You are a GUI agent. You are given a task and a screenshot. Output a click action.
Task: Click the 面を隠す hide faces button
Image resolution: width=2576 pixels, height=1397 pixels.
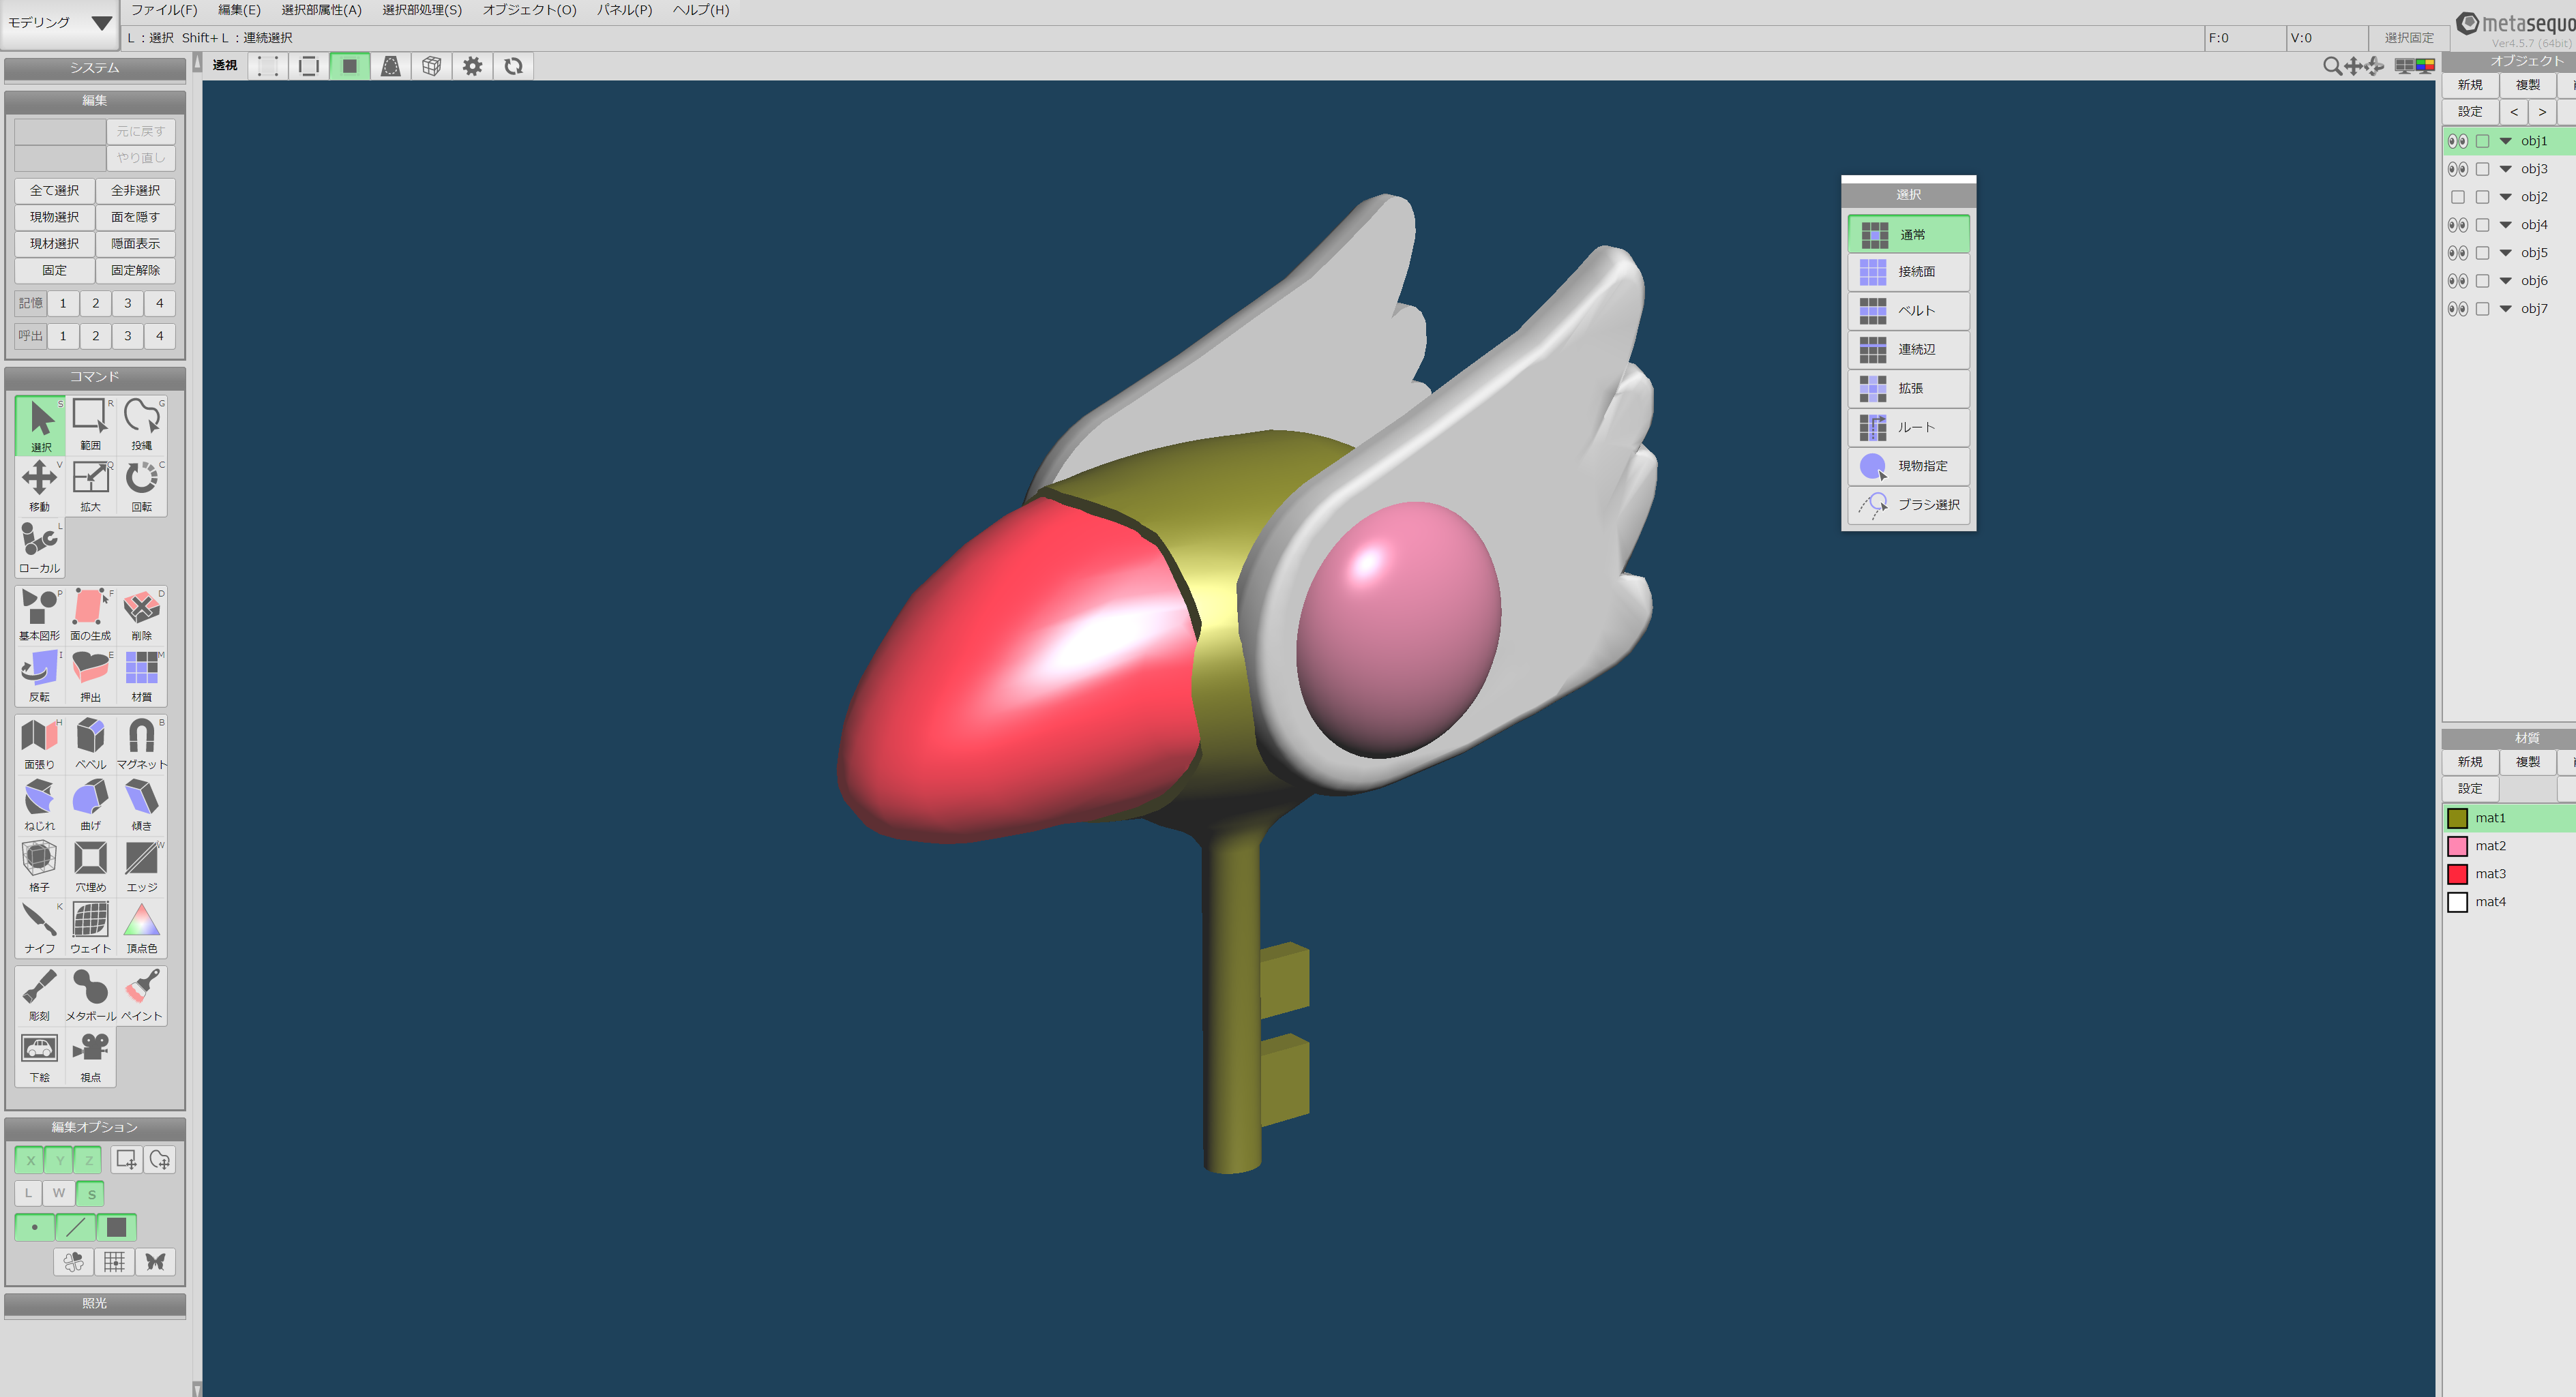click(x=136, y=217)
